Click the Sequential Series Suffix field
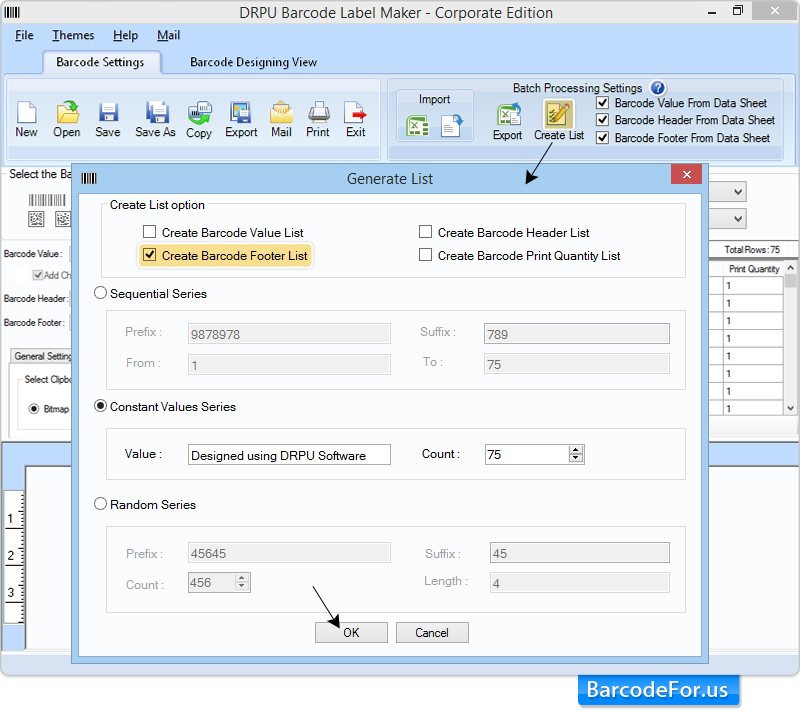Viewport: 800px width, 712px height. coord(577,334)
